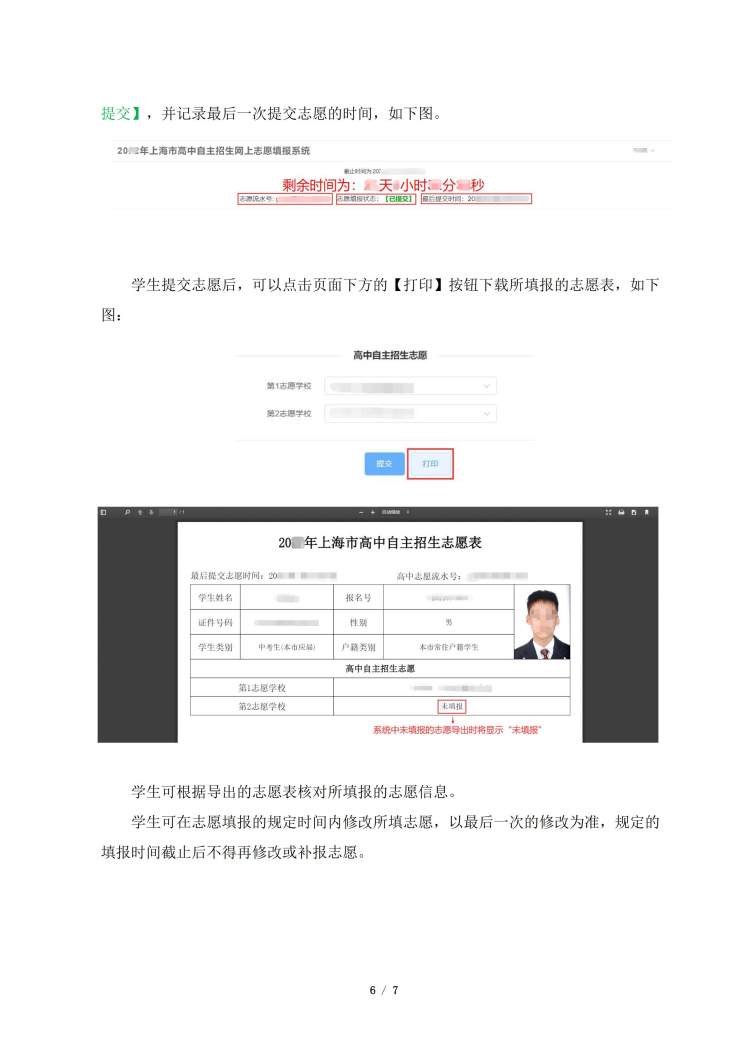Open the 第1志愿学校 dropdown
The height and width of the screenshot is (1060, 750).
tap(411, 386)
